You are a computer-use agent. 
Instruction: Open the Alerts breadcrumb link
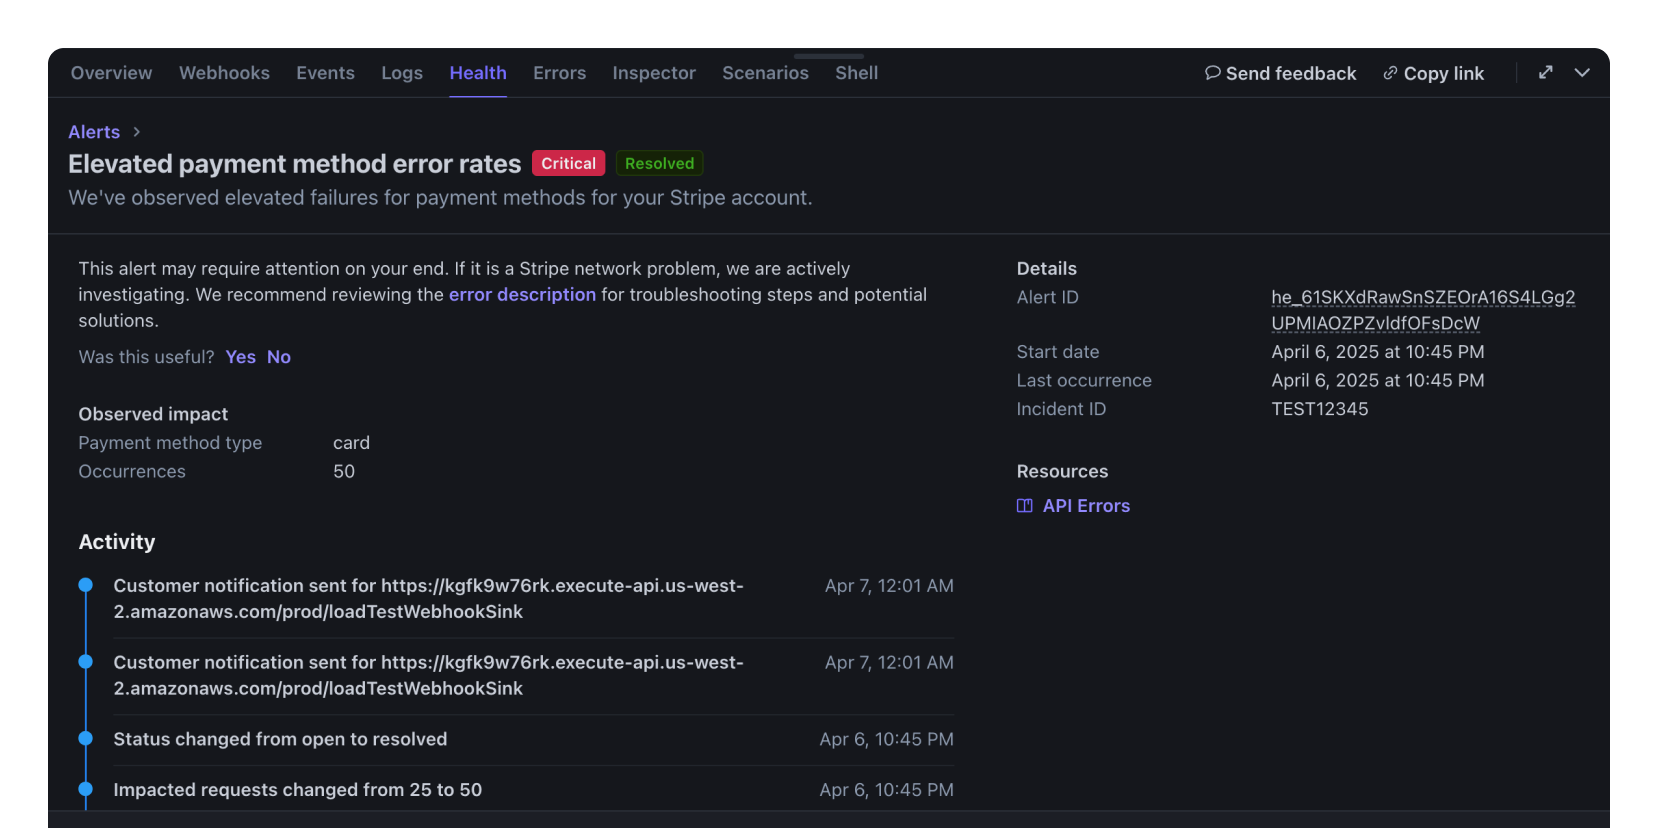(94, 132)
